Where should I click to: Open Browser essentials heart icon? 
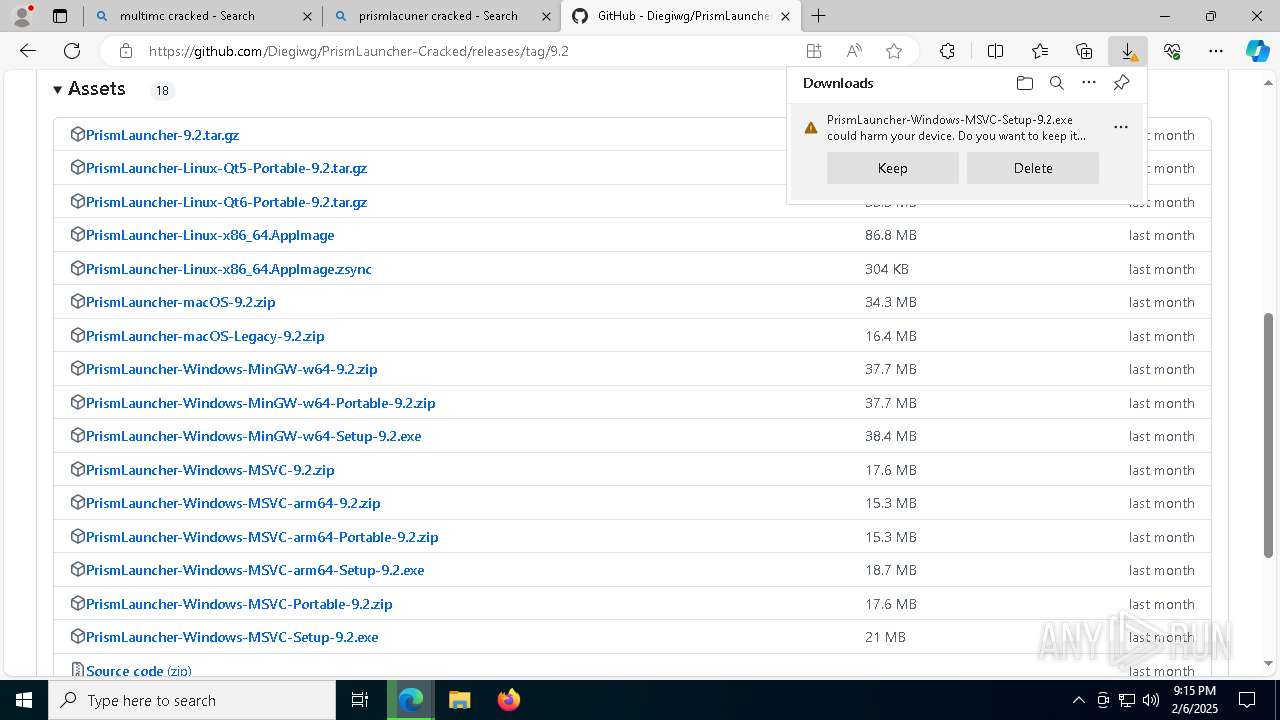click(1172, 51)
